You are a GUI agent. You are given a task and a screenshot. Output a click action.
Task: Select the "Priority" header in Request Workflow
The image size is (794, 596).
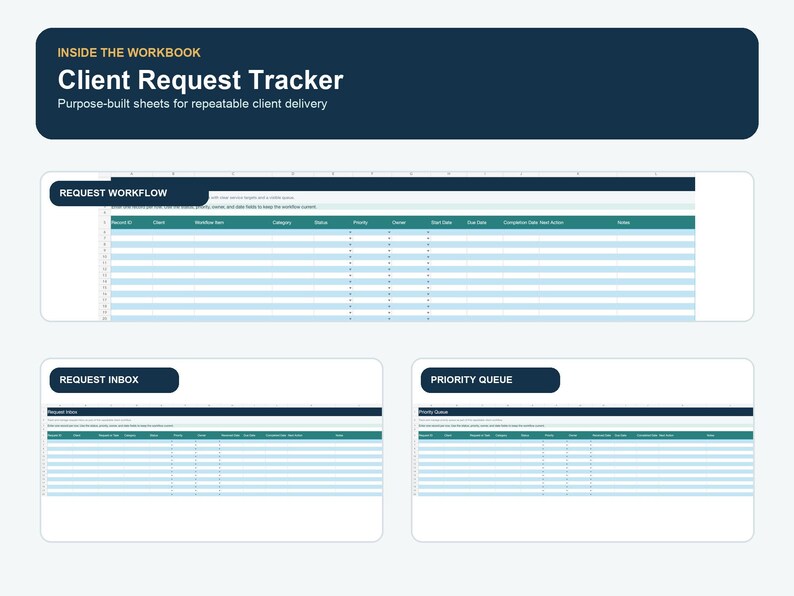(361, 222)
